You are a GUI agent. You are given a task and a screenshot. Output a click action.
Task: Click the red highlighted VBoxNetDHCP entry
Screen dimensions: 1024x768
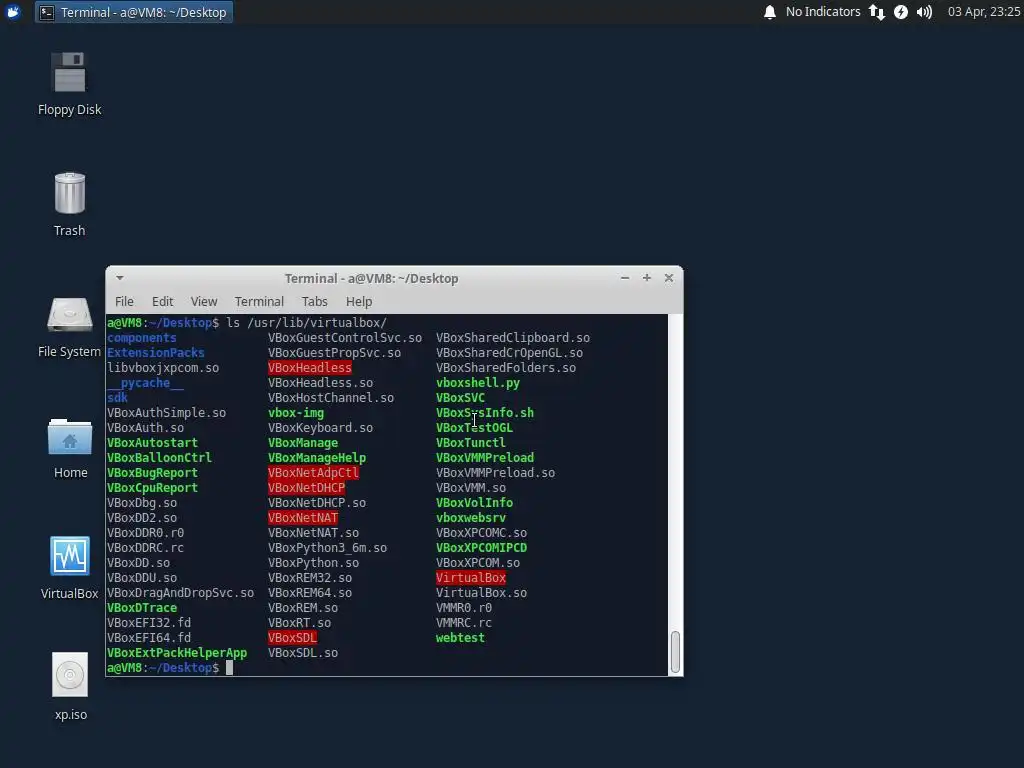pyautogui.click(x=306, y=488)
